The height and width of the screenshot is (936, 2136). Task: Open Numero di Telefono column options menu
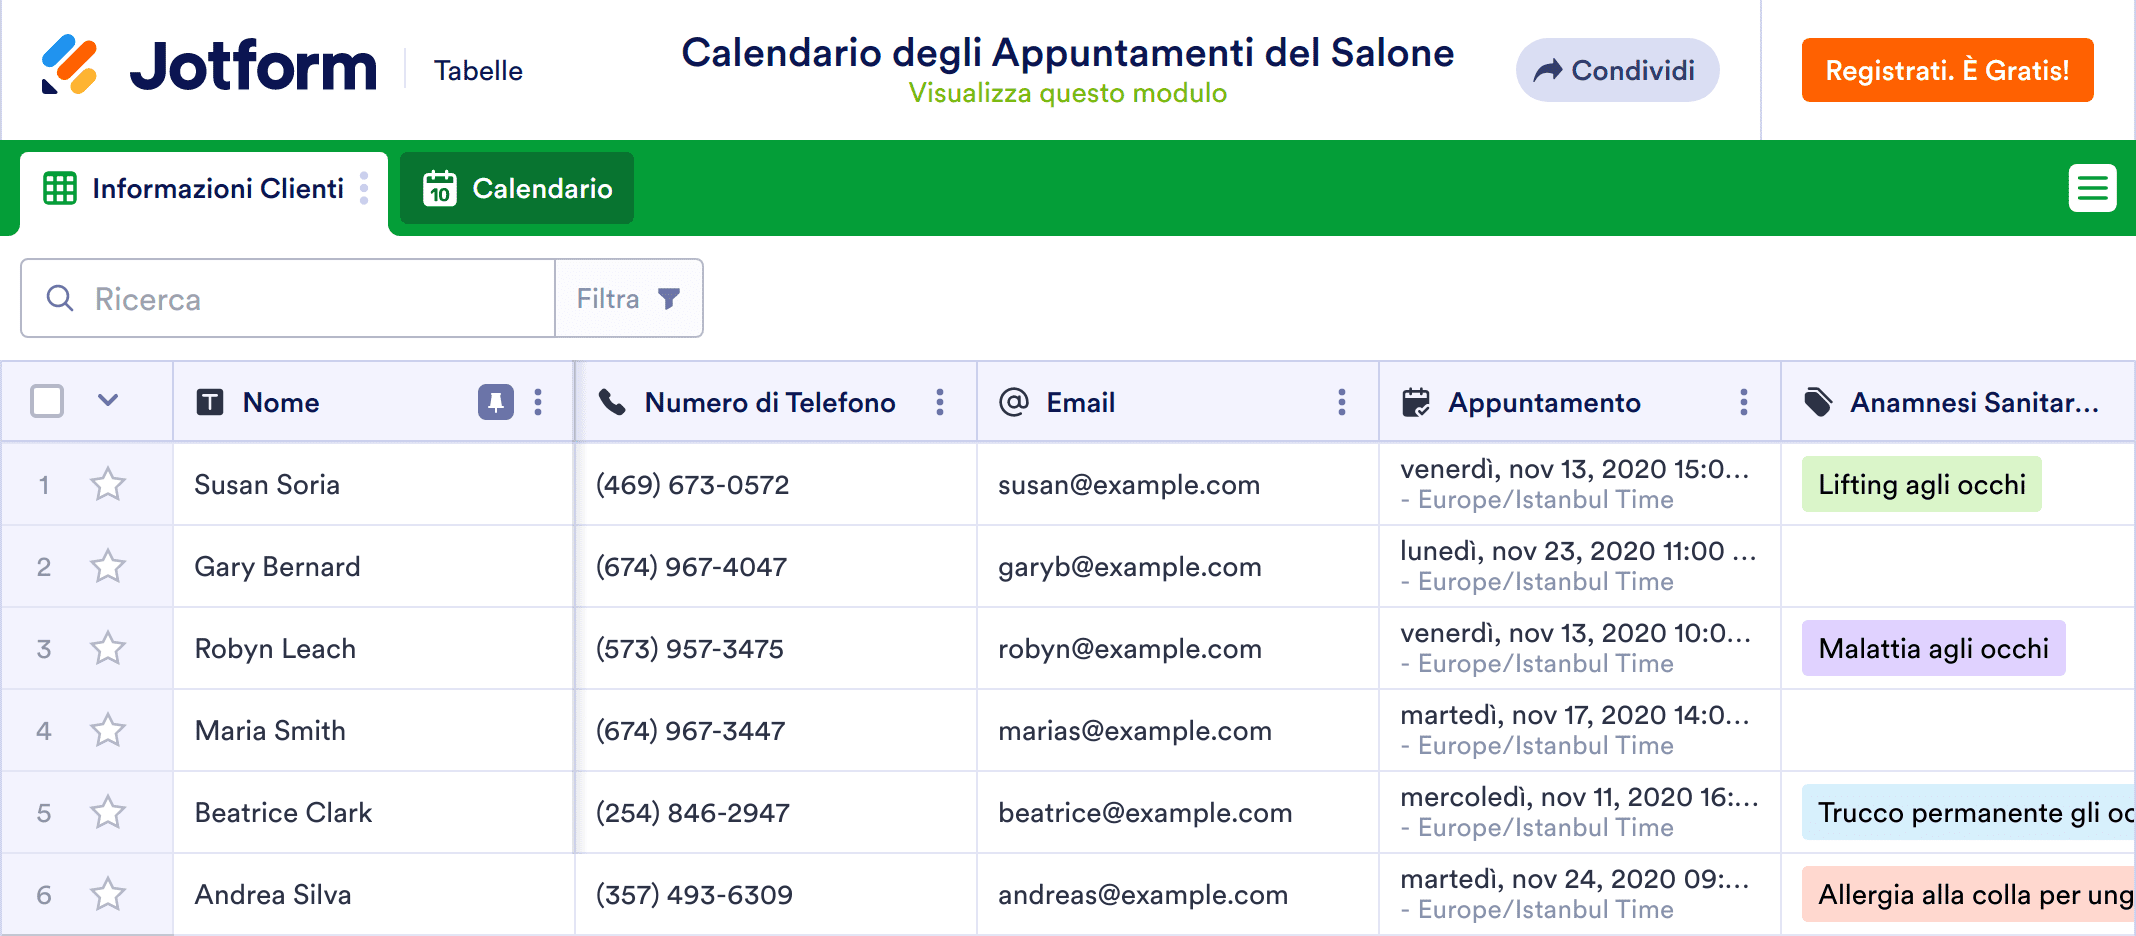(940, 402)
